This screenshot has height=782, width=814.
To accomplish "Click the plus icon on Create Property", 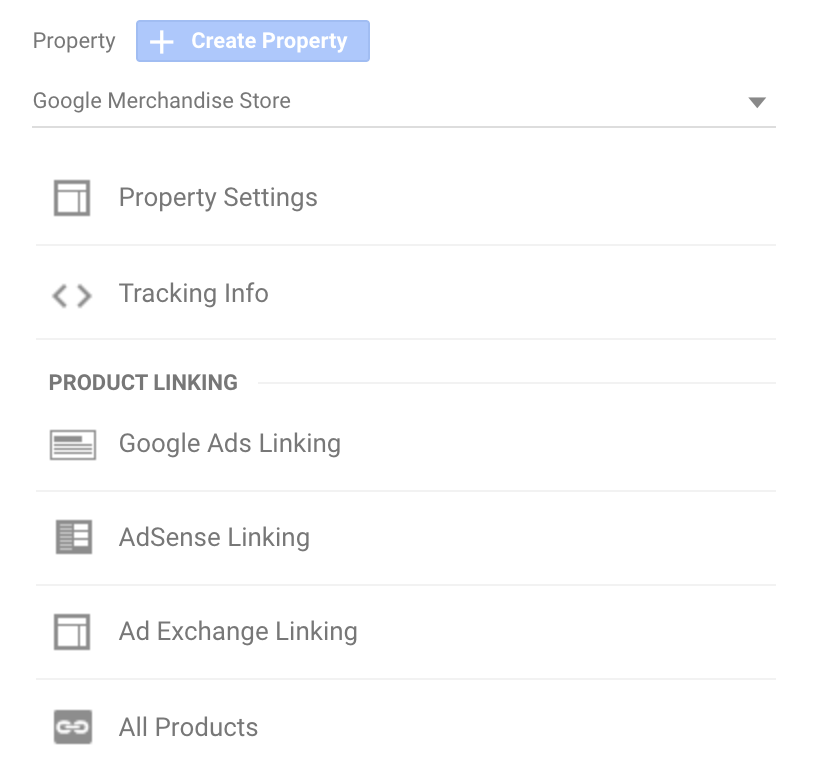I will tap(161, 42).
